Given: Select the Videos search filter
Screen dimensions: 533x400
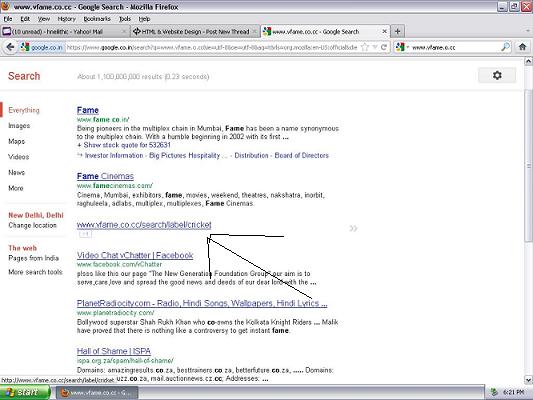Looking at the screenshot, I should (x=18, y=157).
